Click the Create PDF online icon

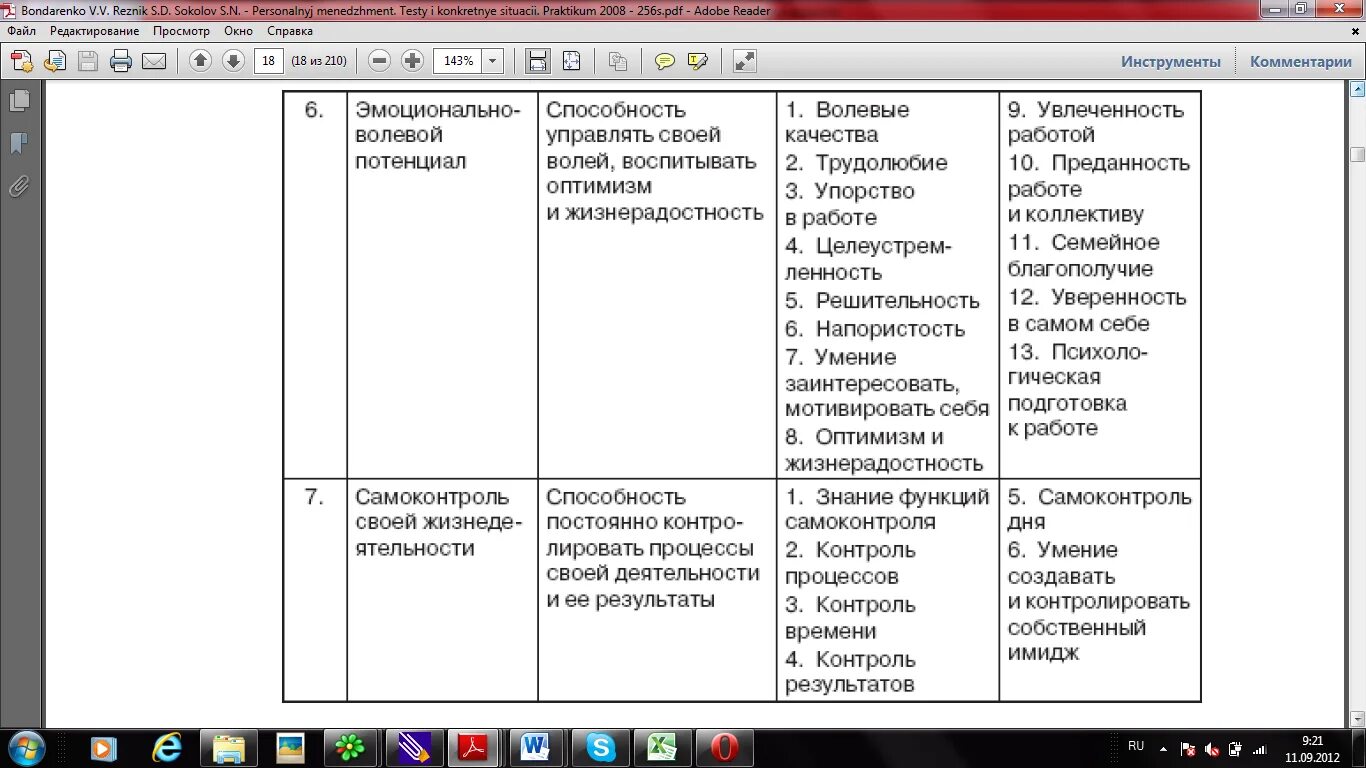coord(22,61)
